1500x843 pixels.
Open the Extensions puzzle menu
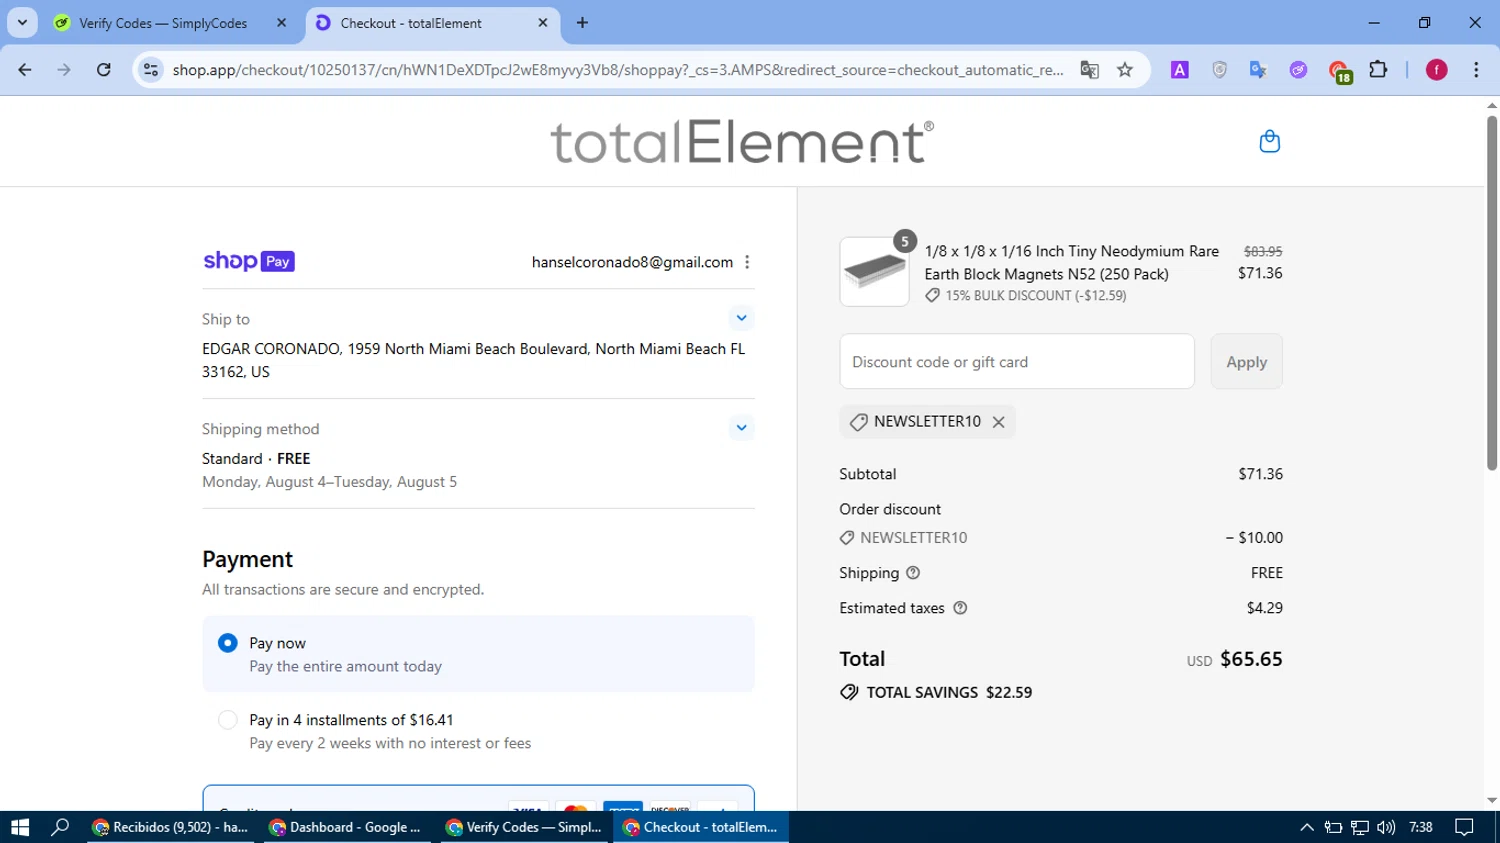pos(1378,70)
